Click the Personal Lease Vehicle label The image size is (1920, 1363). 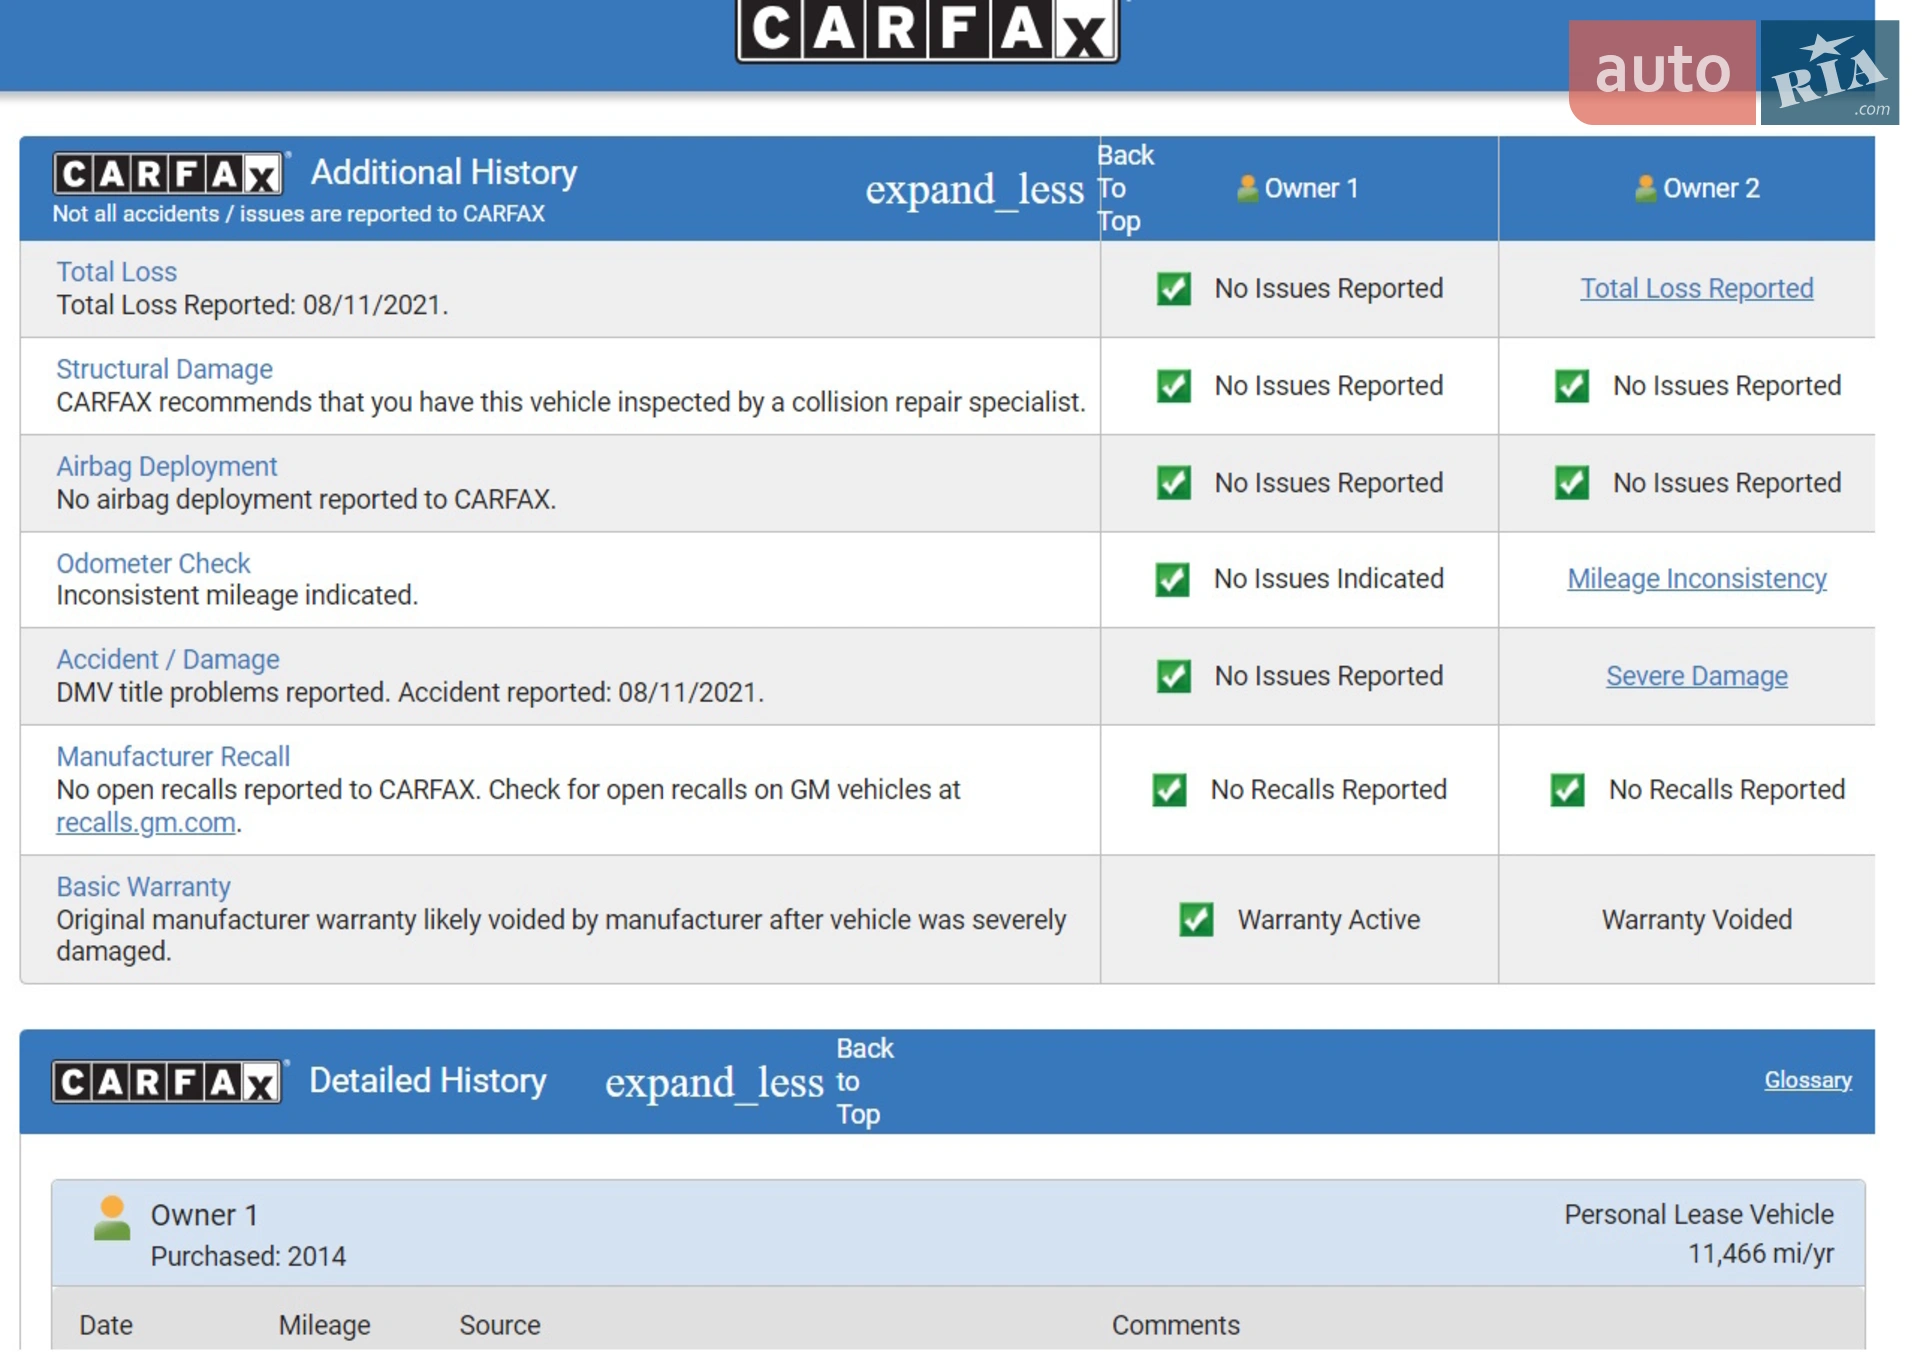[1698, 1215]
